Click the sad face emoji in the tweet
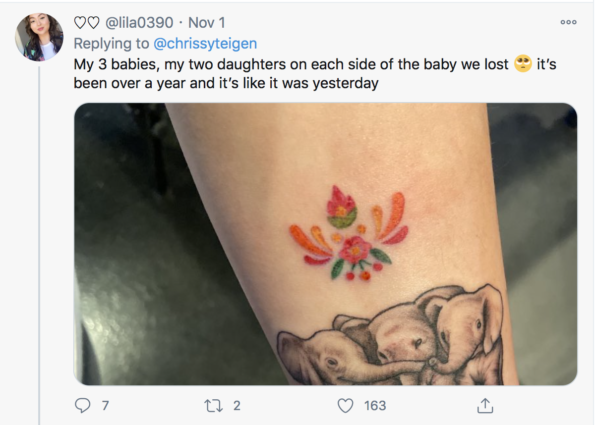The height and width of the screenshot is (425, 595). tap(523, 64)
